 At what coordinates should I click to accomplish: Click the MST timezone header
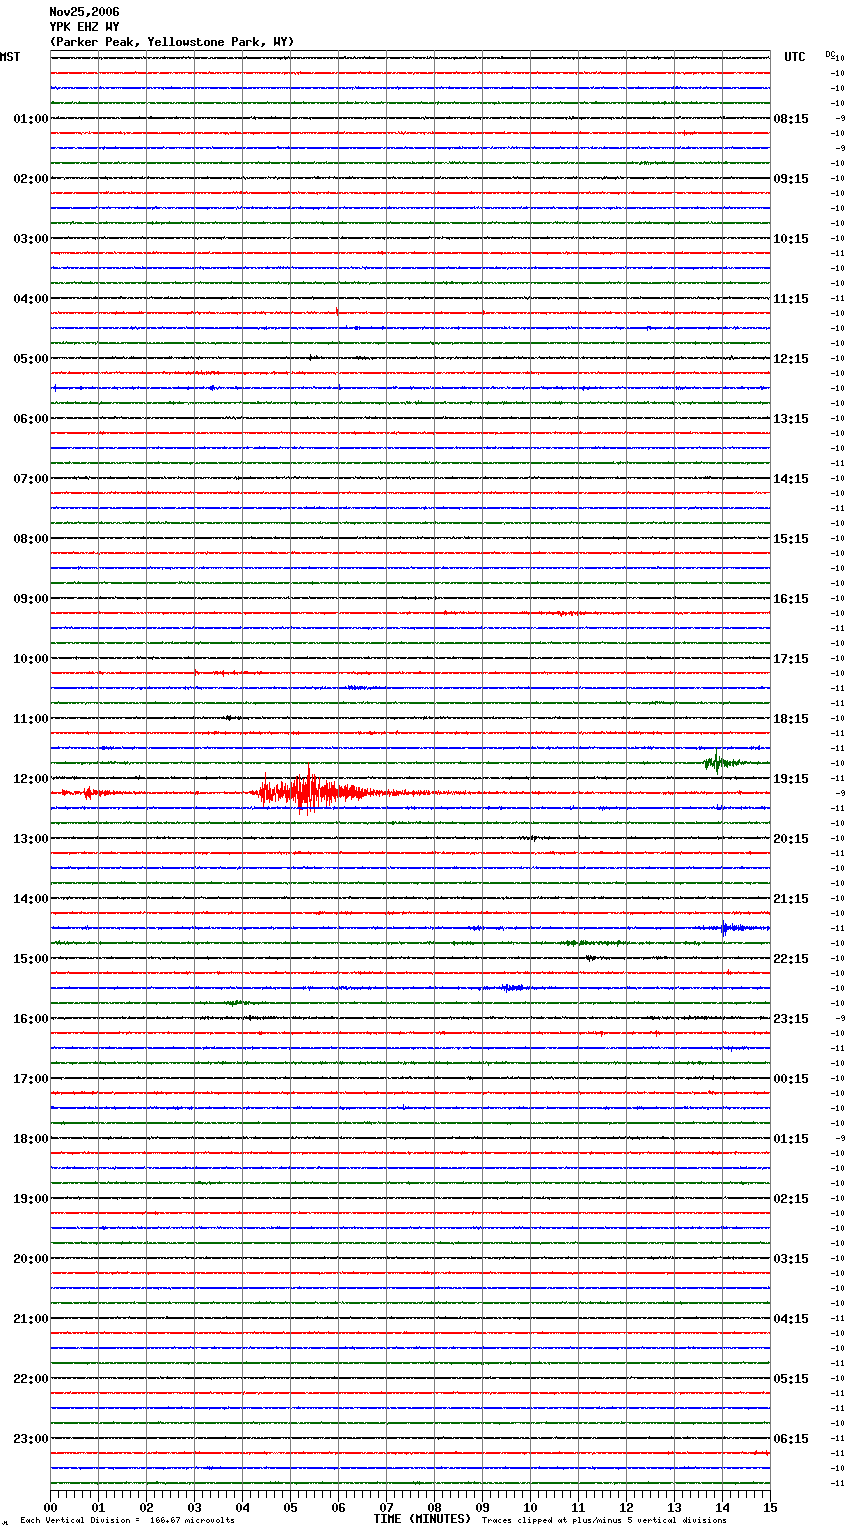[10, 57]
